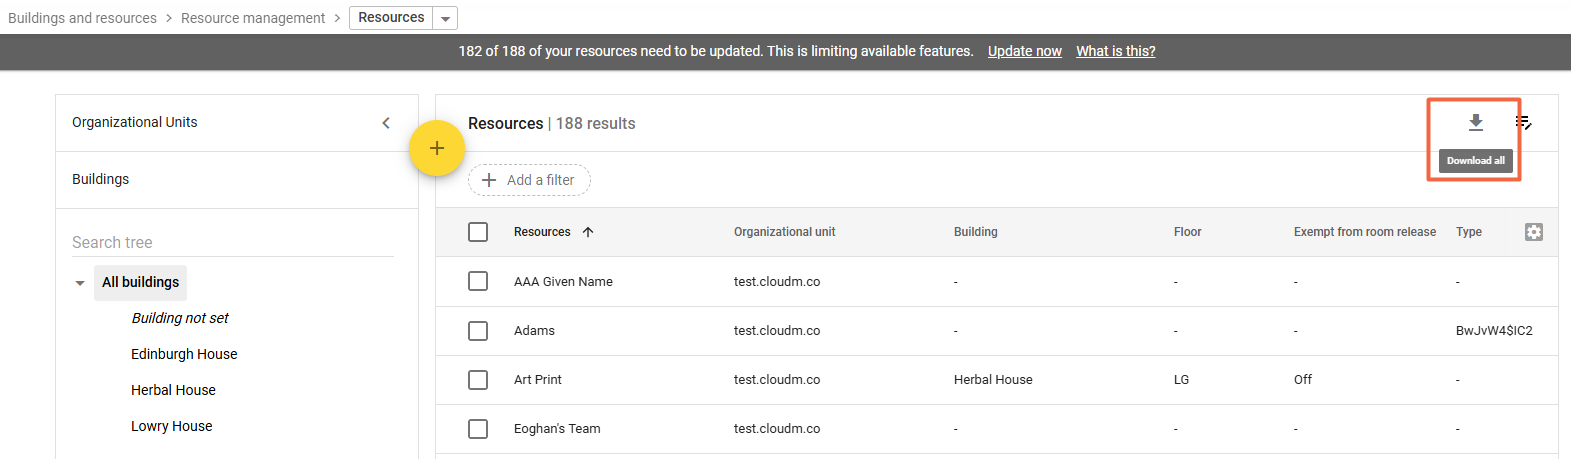Screen dimensions: 1571x459
Task: Check the Art Print row checkbox
Action: (478, 379)
